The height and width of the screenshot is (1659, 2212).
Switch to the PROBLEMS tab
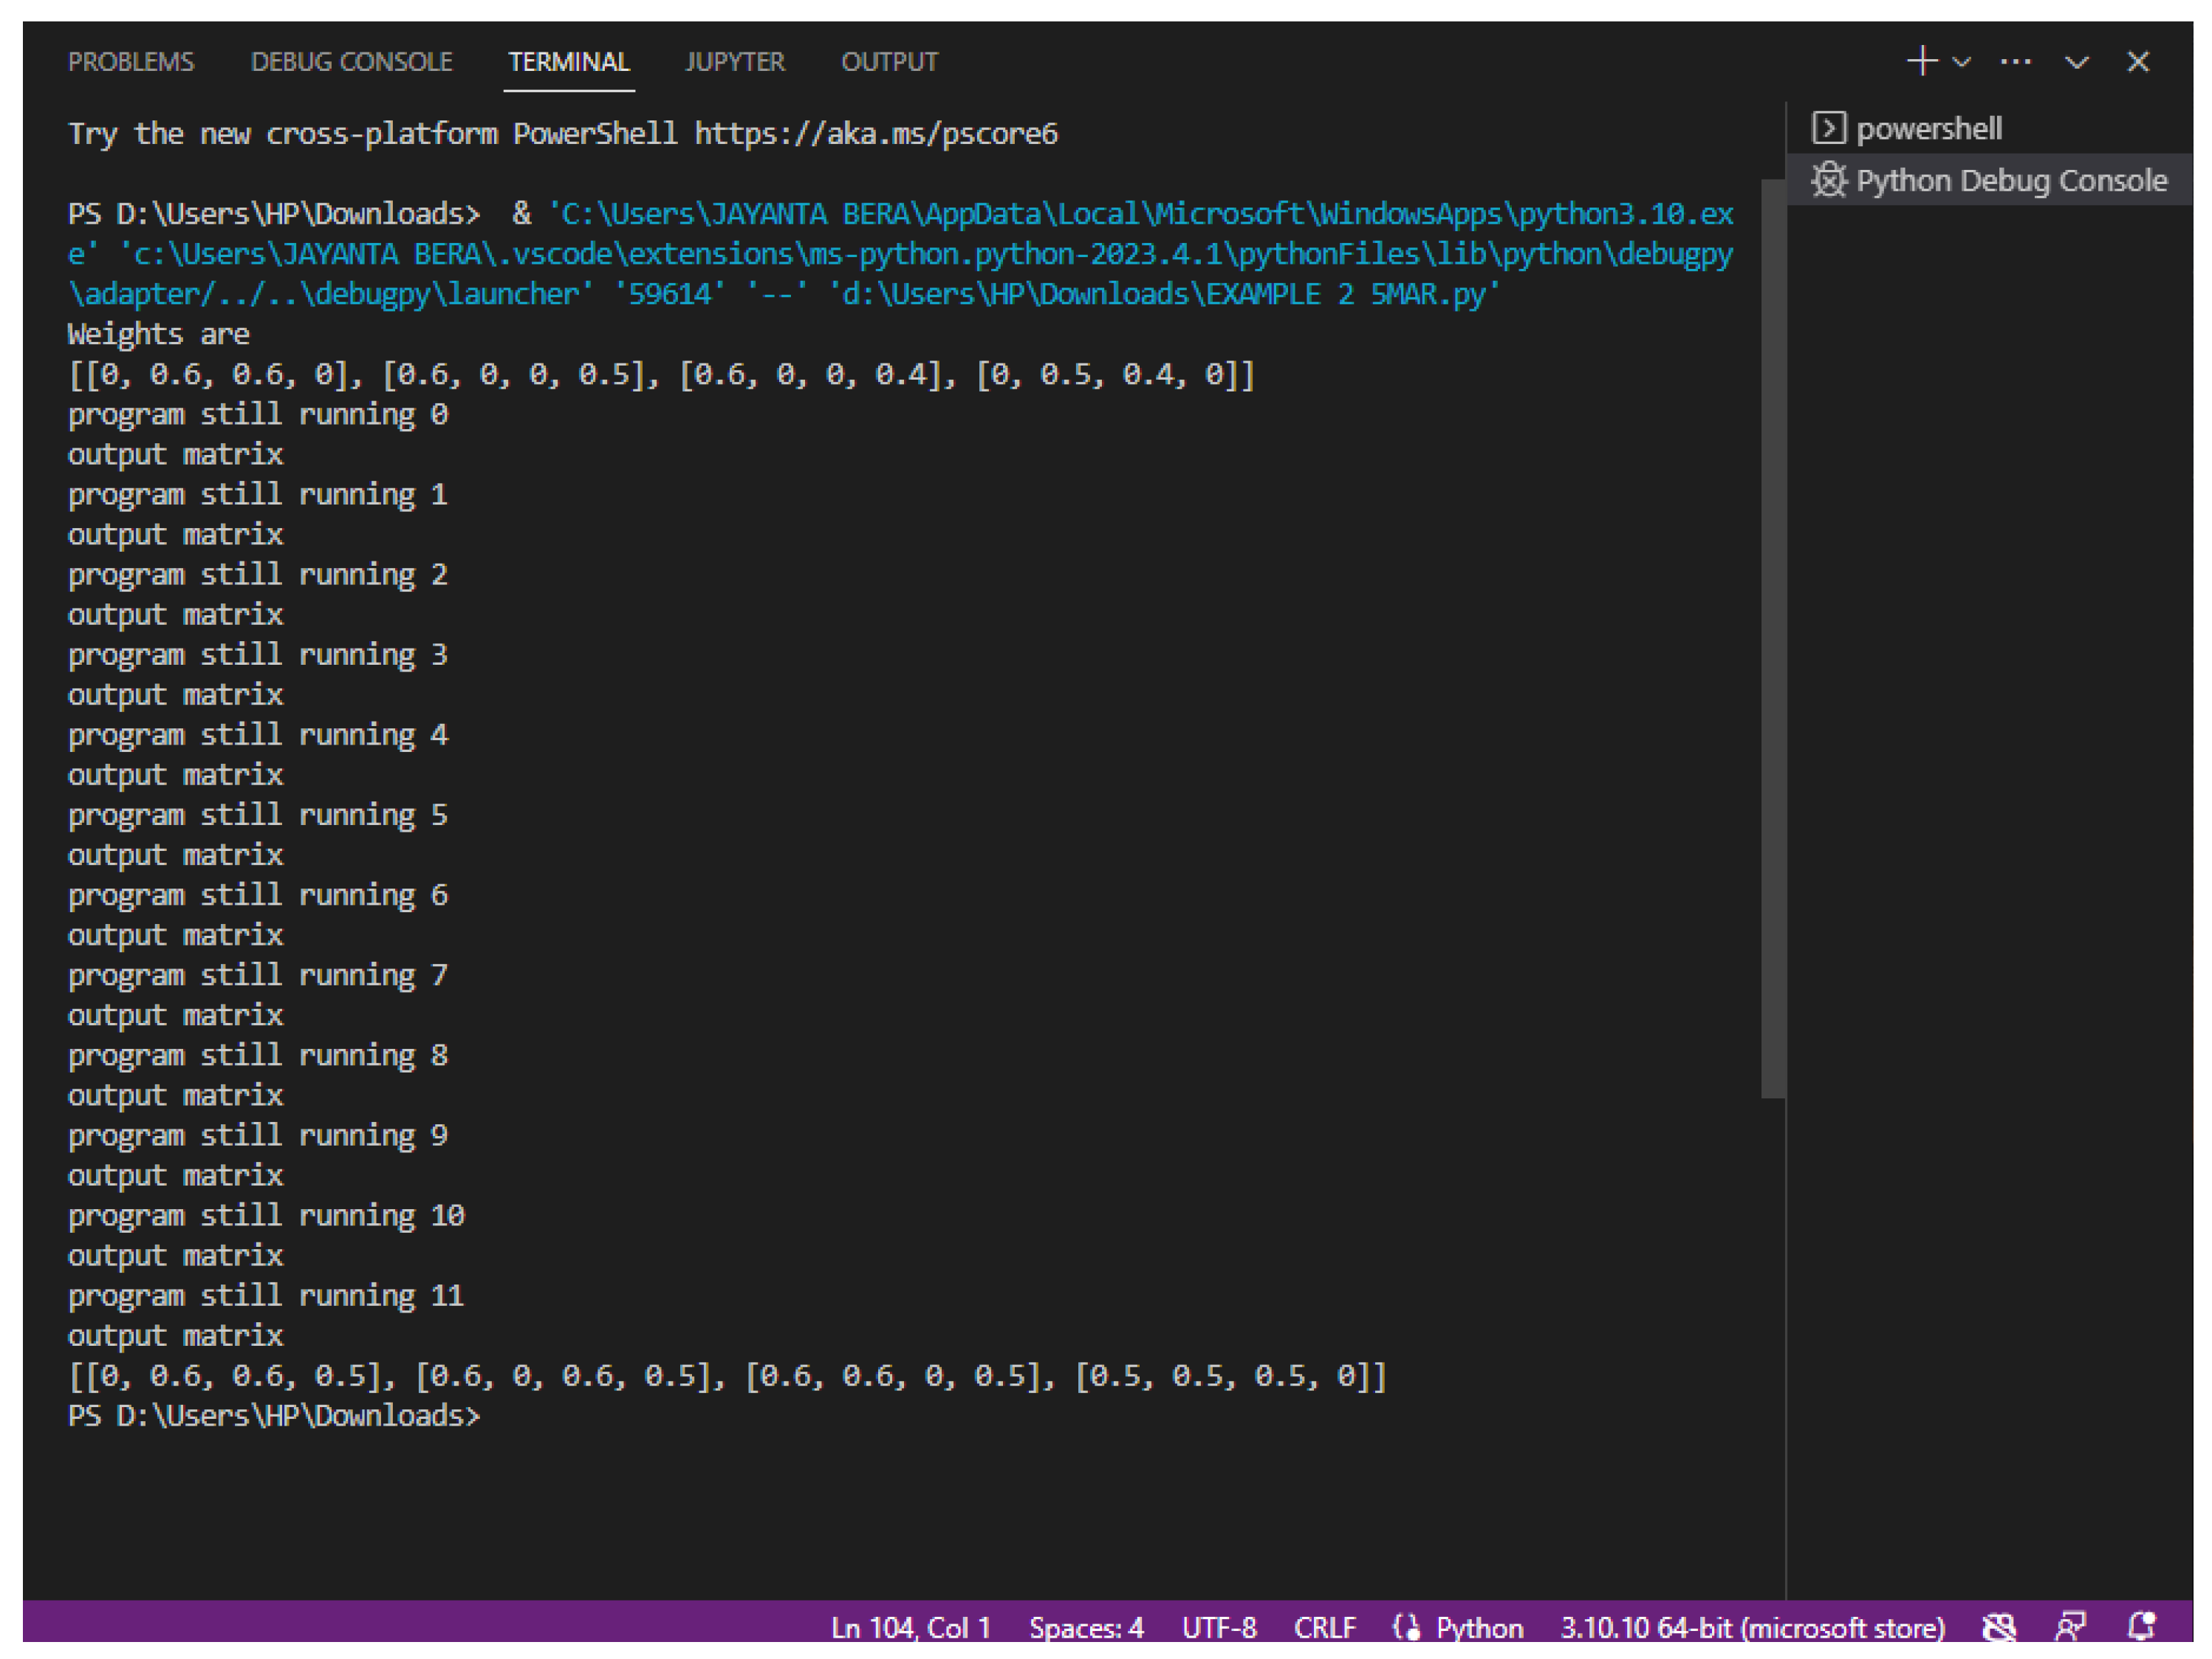click(131, 62)
